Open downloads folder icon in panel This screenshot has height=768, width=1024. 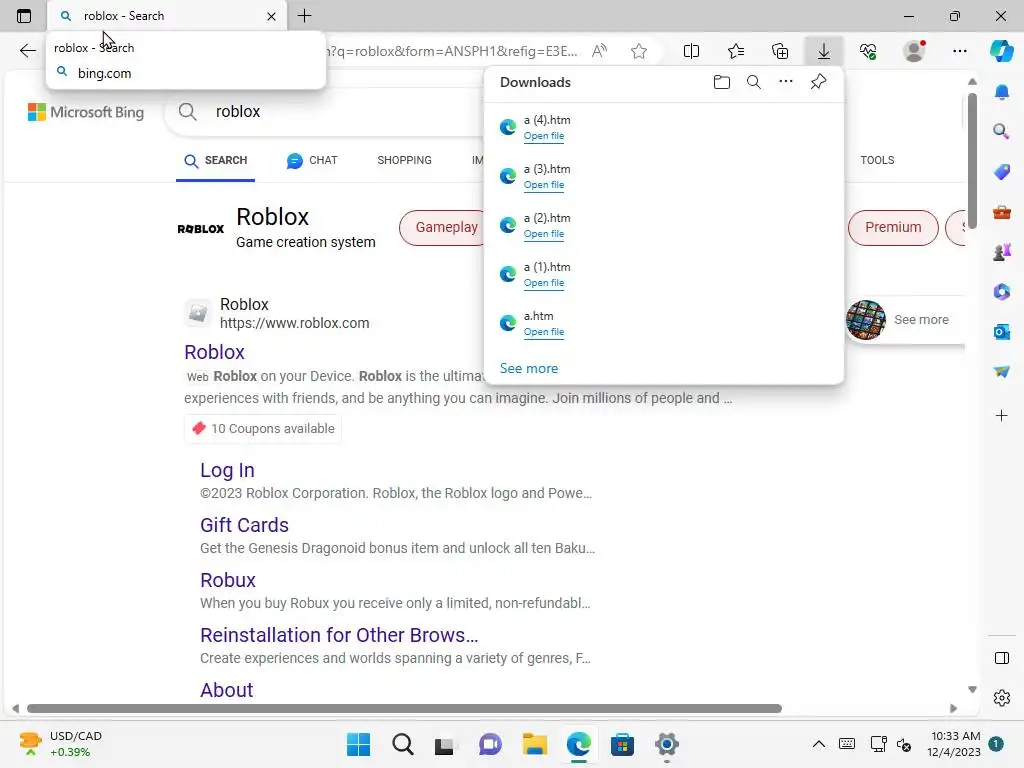[722, 82]
